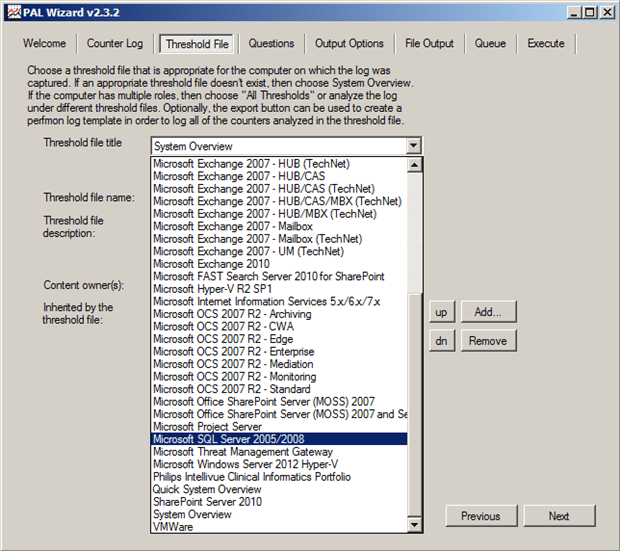
Task: Choose Microsoft OCS 2007 R2 - Archiving
Action: [x=279, y=314]
